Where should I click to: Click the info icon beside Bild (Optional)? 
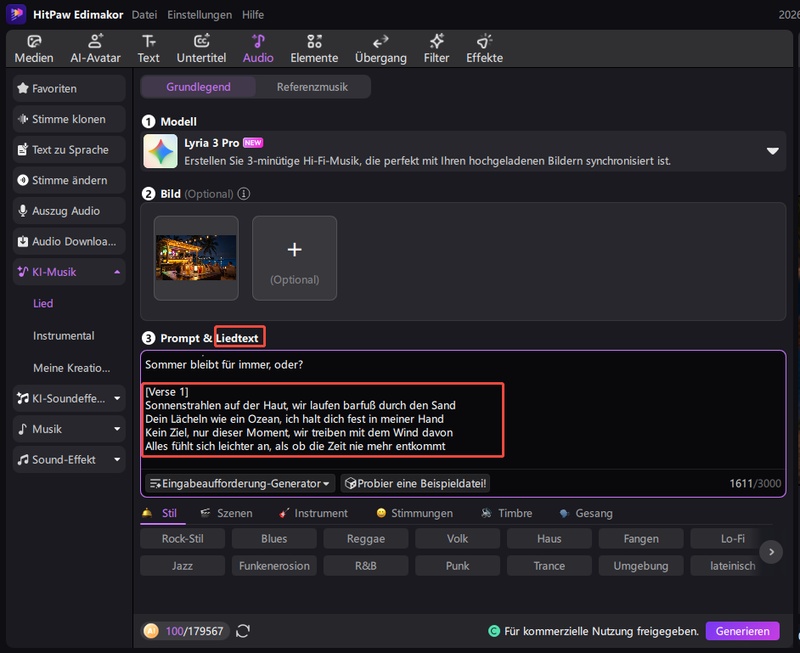pos(243,194)
